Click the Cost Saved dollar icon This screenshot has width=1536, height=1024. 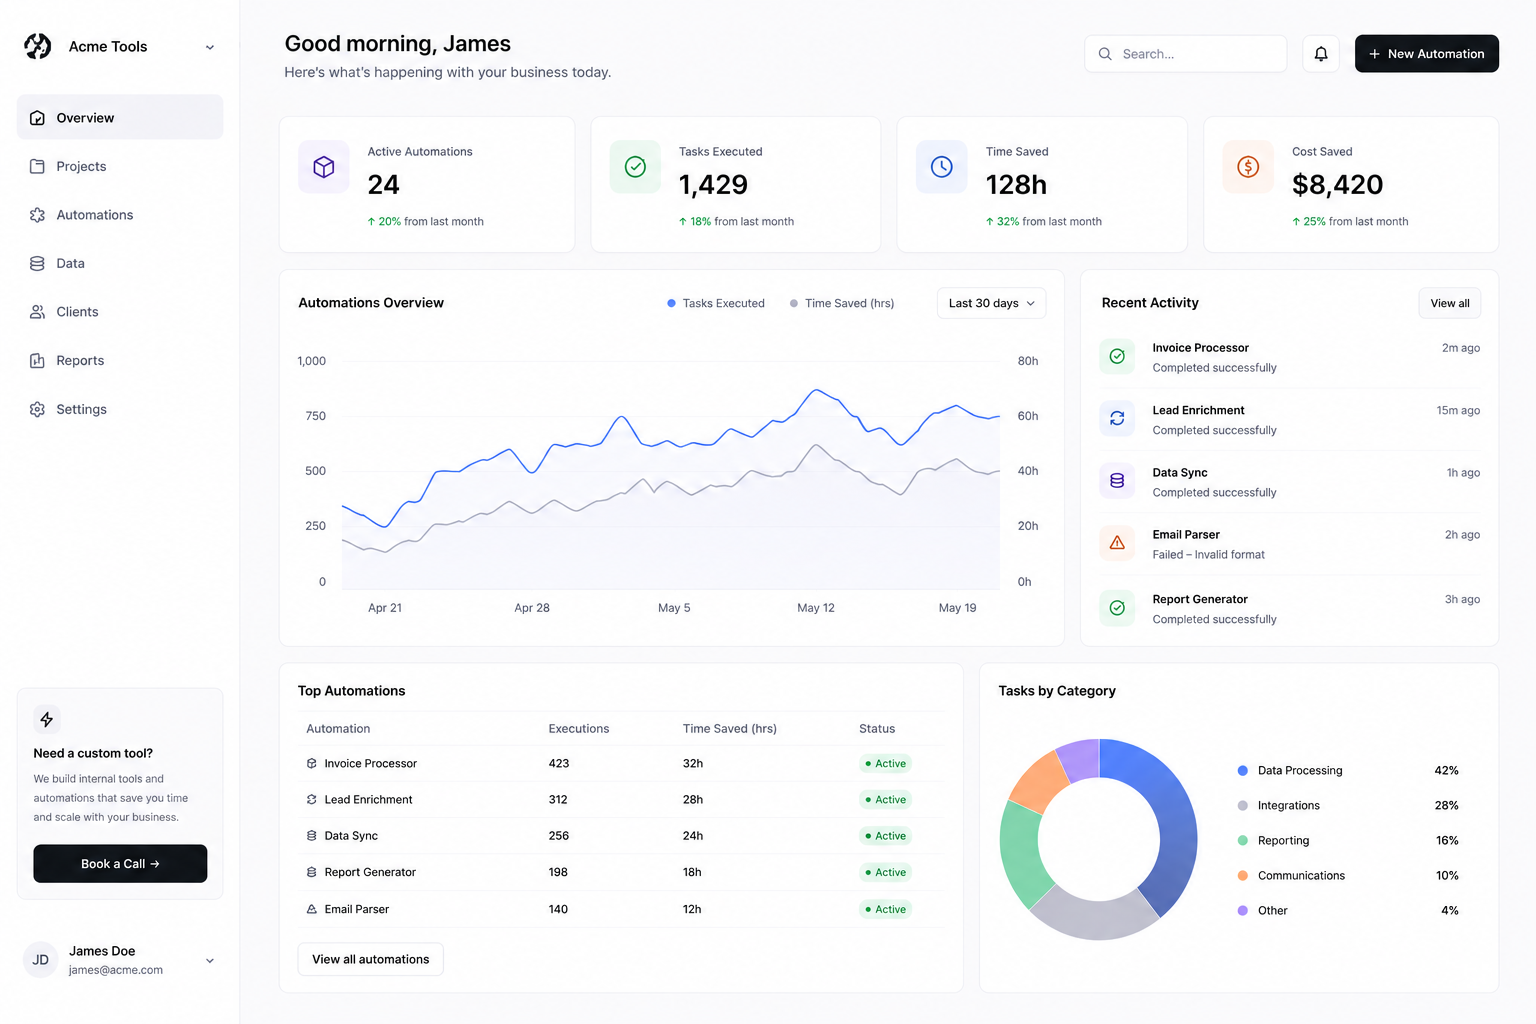tap(1248, 167)
